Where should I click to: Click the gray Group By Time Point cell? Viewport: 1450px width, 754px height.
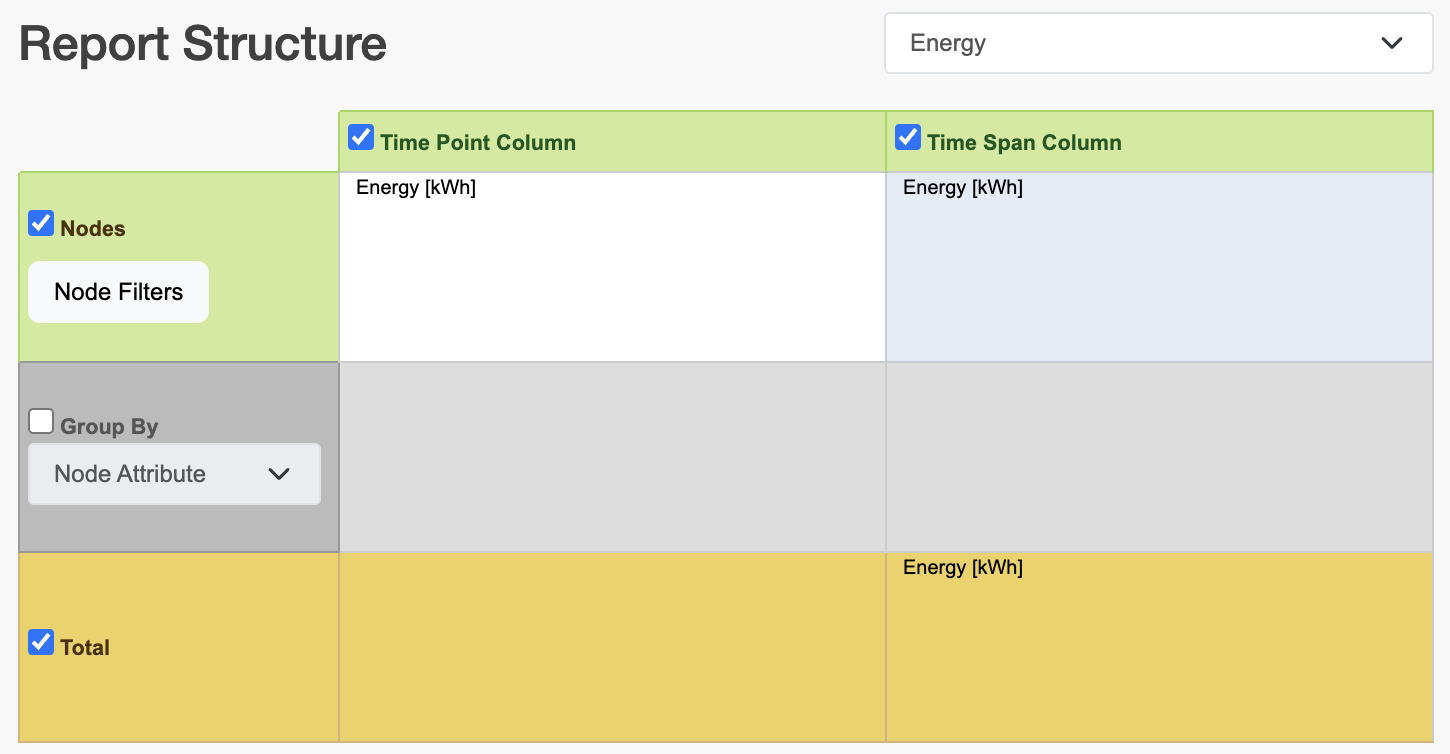coord(612,457)
